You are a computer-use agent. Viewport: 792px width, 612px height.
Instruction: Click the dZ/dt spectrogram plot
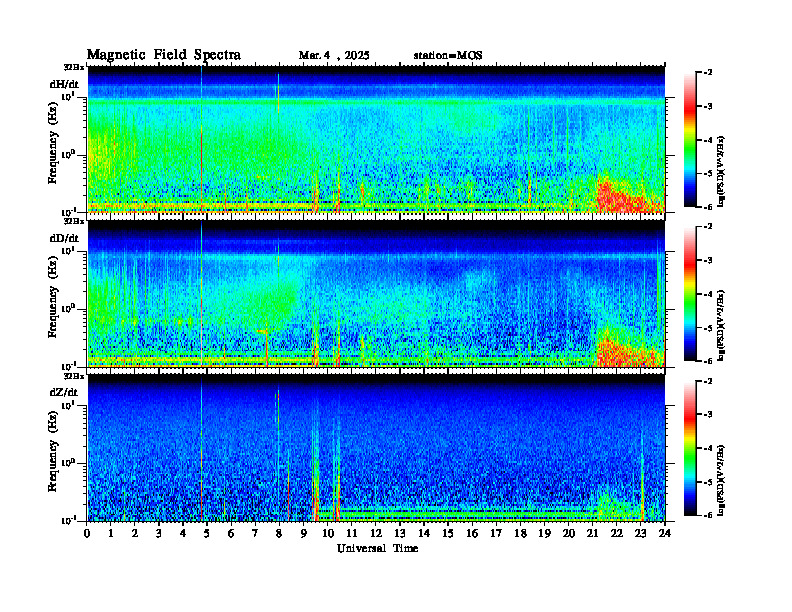pyautogui.click(x=376, y=447)
